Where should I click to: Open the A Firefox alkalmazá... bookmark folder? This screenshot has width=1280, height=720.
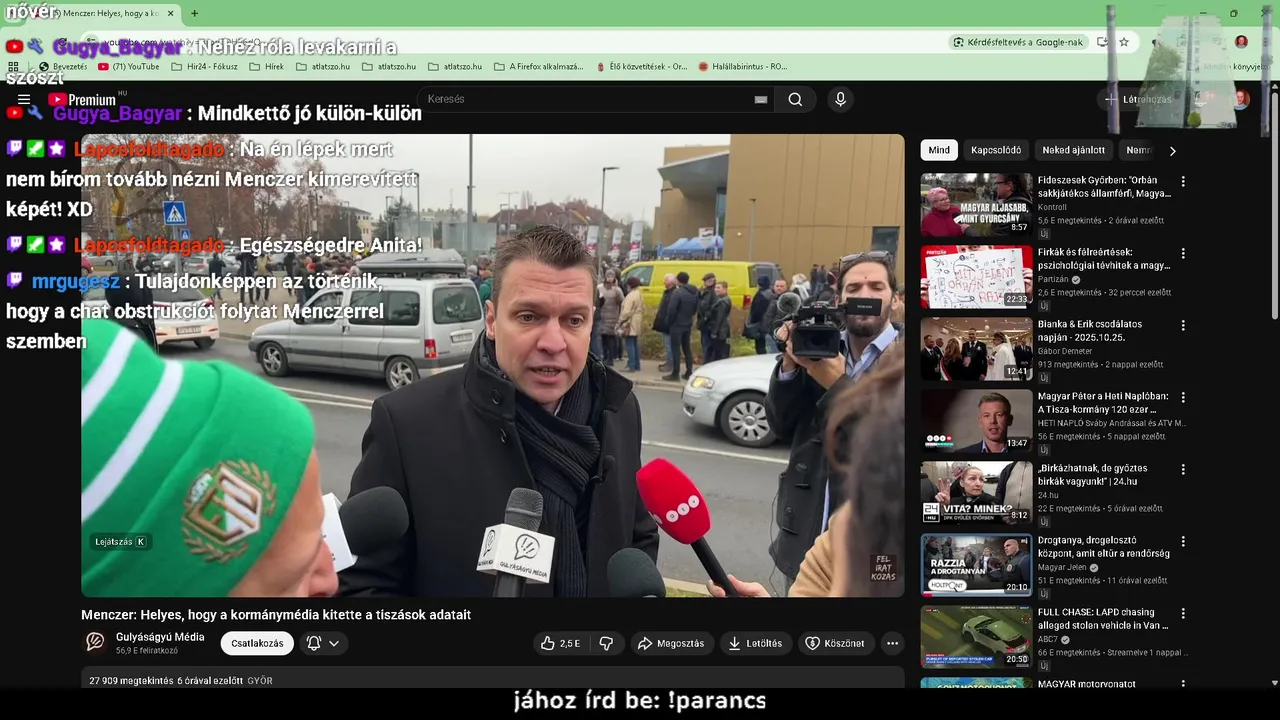click(x=538, y=66)
